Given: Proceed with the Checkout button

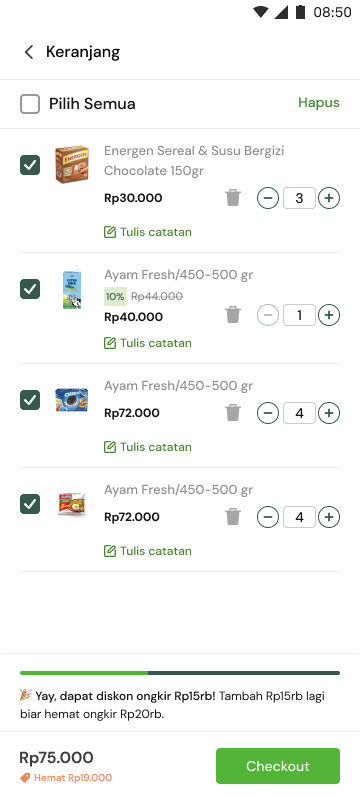Looking at the screenshot, I should tap(278, 766).
